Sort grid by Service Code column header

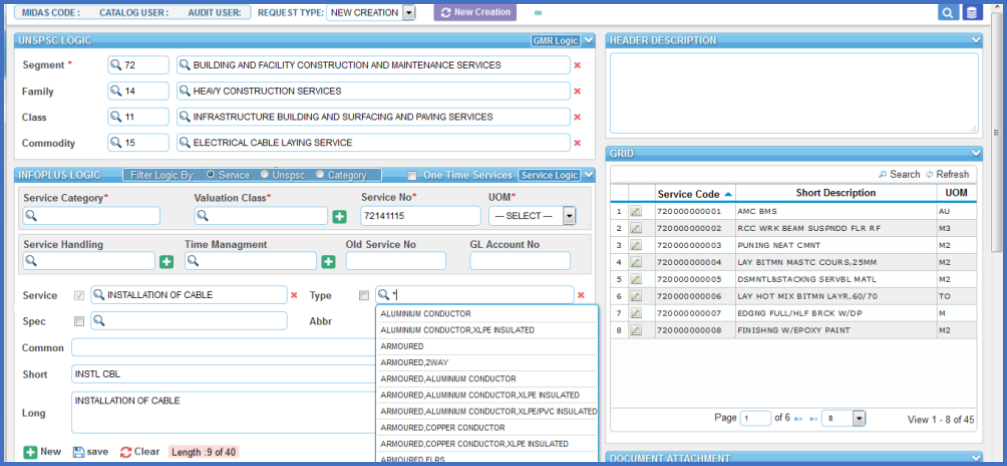[693, 193]
